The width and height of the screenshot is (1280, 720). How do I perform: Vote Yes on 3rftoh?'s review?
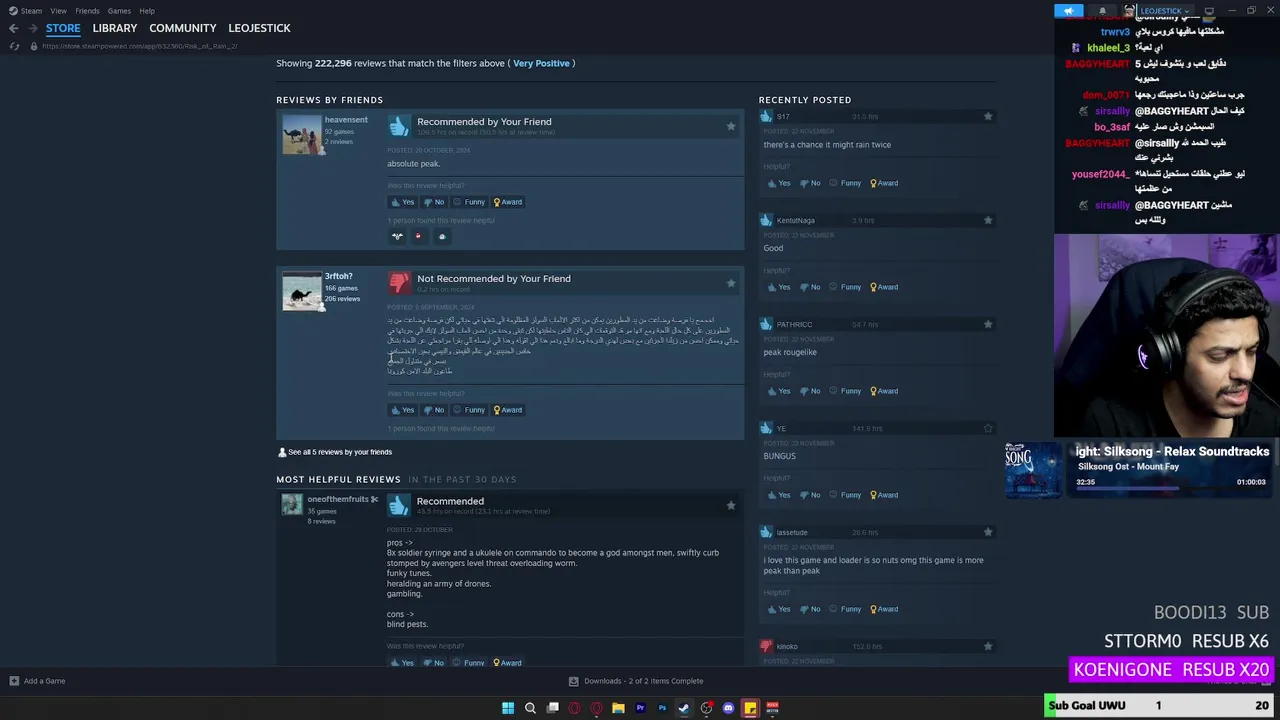pos(402,410)
